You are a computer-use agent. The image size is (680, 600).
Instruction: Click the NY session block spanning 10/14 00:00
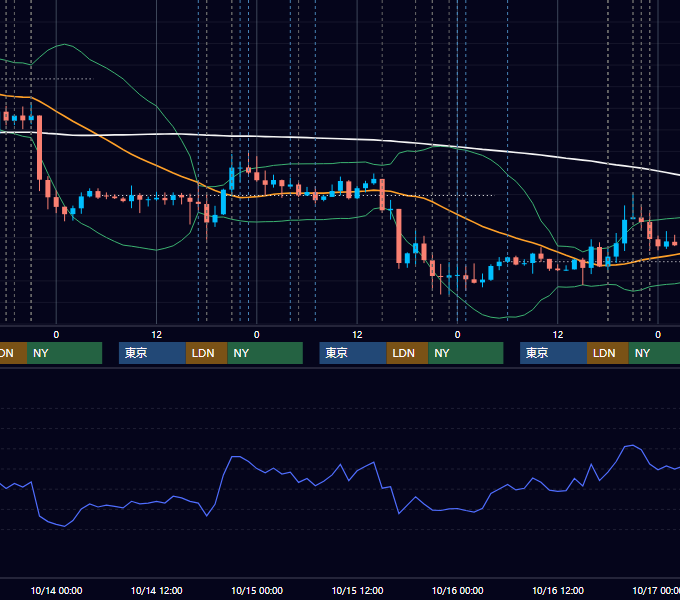(64, 353)
